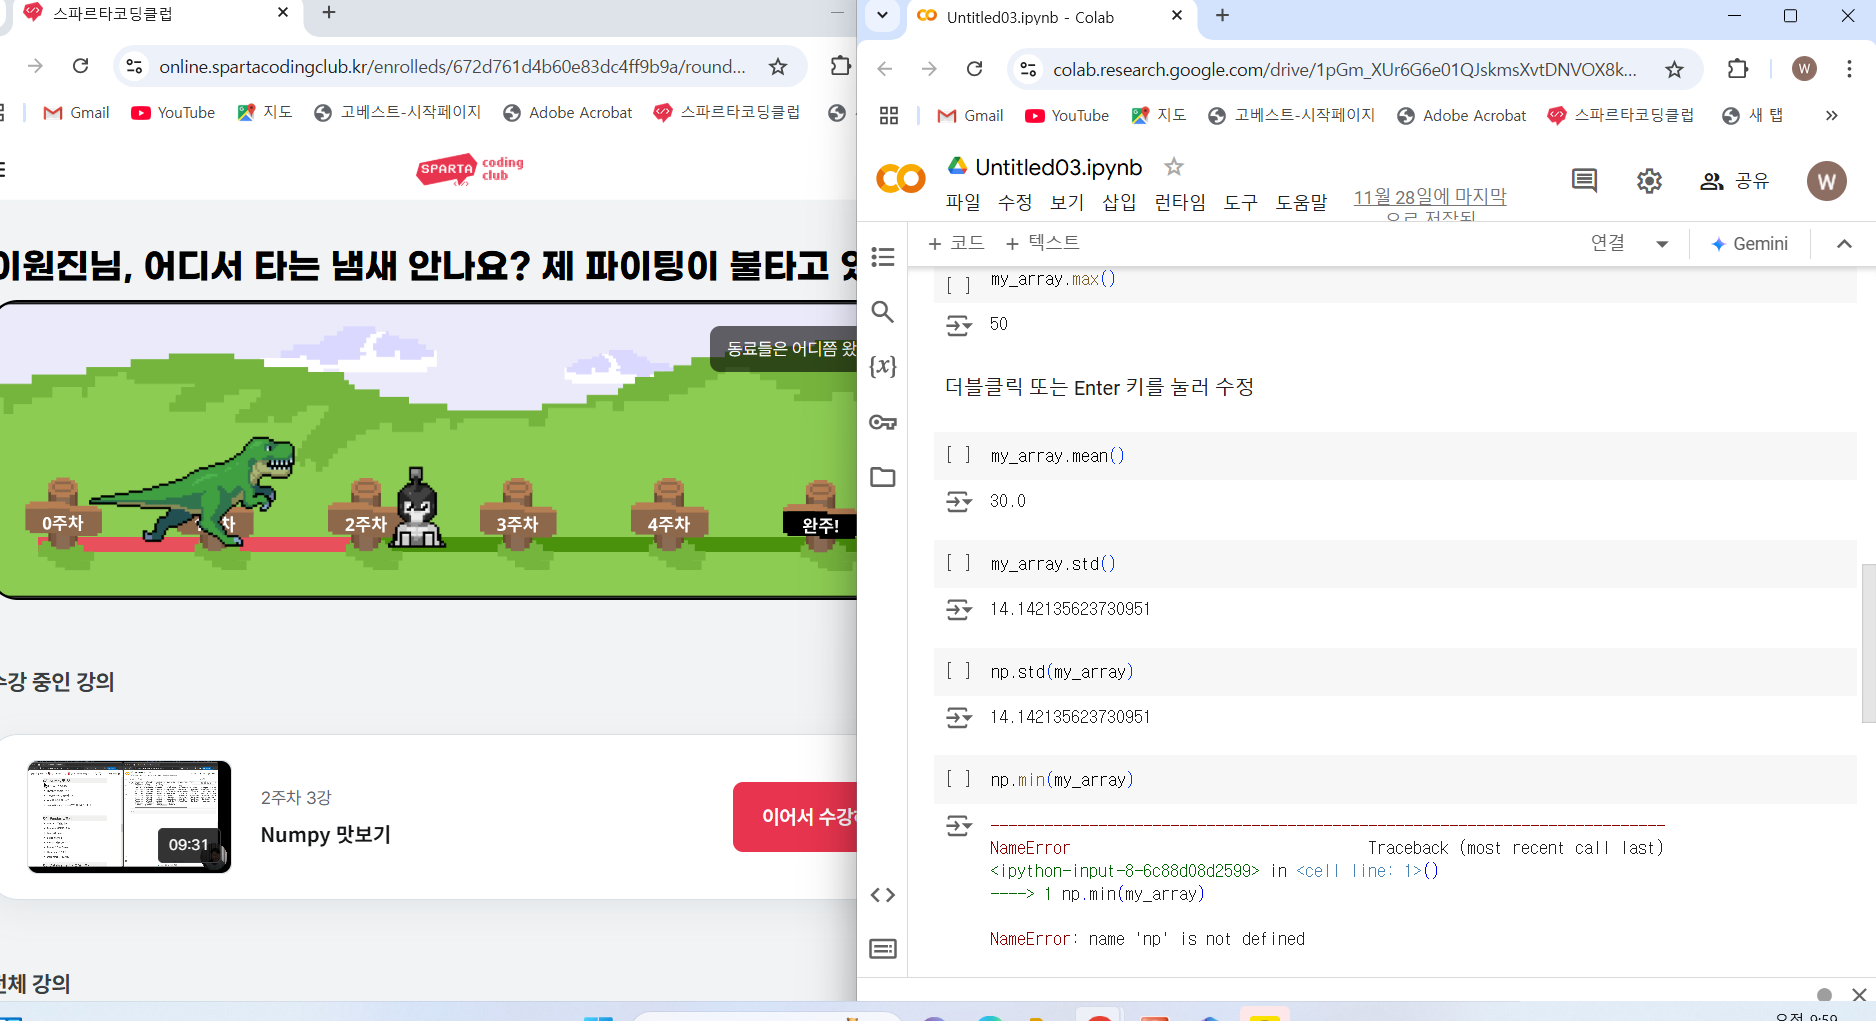Open the Colab find and replace search
This screenshot has width=1876, height=1021.
[x=883, y=312]
